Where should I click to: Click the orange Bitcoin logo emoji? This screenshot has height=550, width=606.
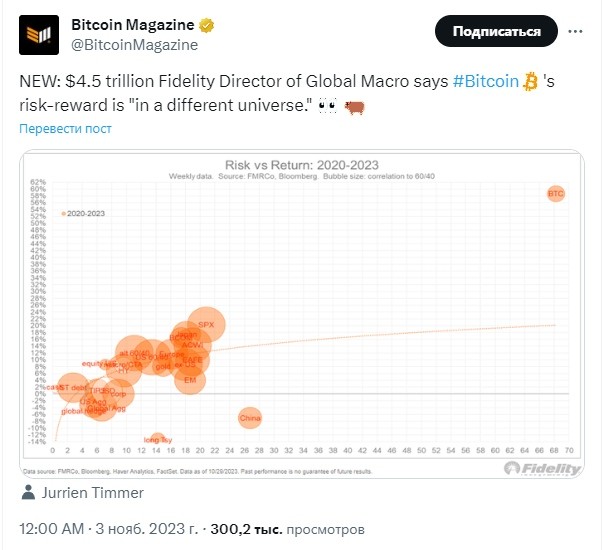click(530, 82)
